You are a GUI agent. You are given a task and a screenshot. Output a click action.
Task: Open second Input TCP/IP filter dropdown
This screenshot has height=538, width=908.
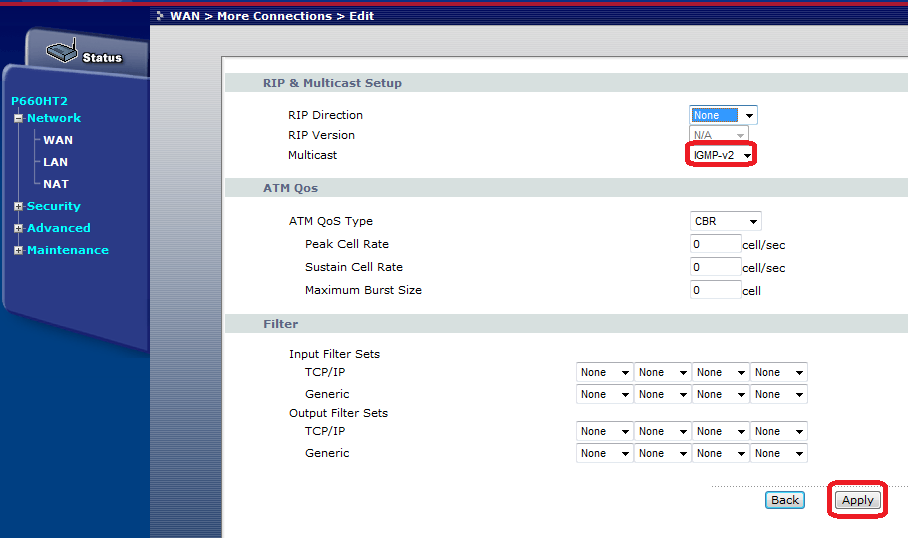(662, 372)
